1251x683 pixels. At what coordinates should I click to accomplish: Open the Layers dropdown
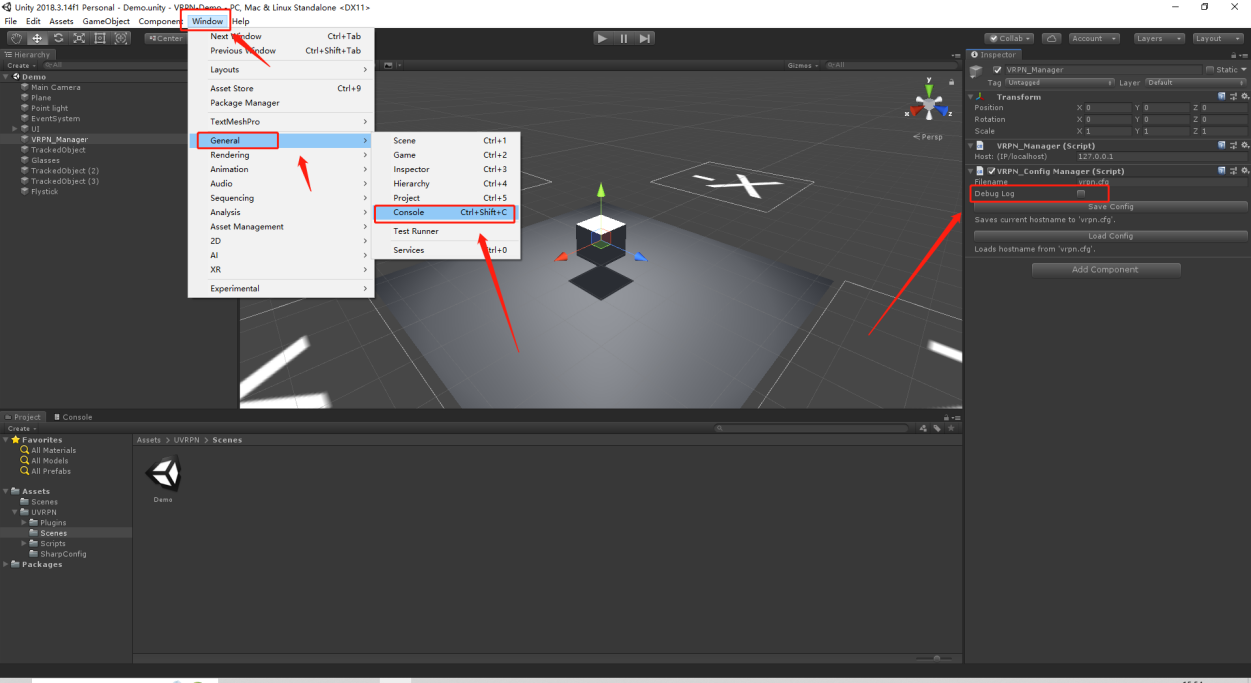[1159, 38]
